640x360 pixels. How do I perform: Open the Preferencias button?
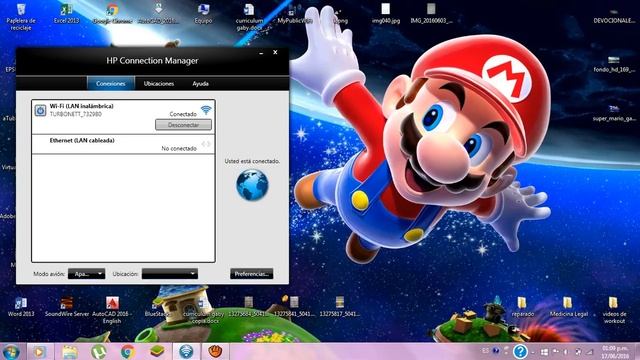[251, 274]
